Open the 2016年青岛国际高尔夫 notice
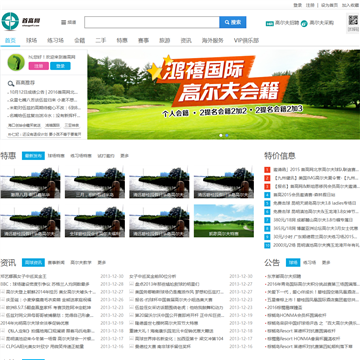The image size is (360, 360). 313,284
